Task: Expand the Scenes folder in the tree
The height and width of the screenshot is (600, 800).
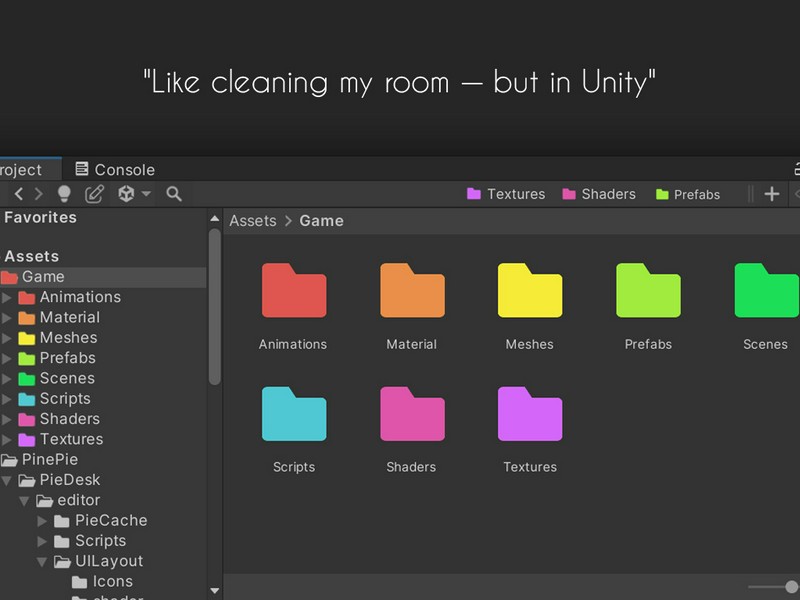Action: (7, 379)
